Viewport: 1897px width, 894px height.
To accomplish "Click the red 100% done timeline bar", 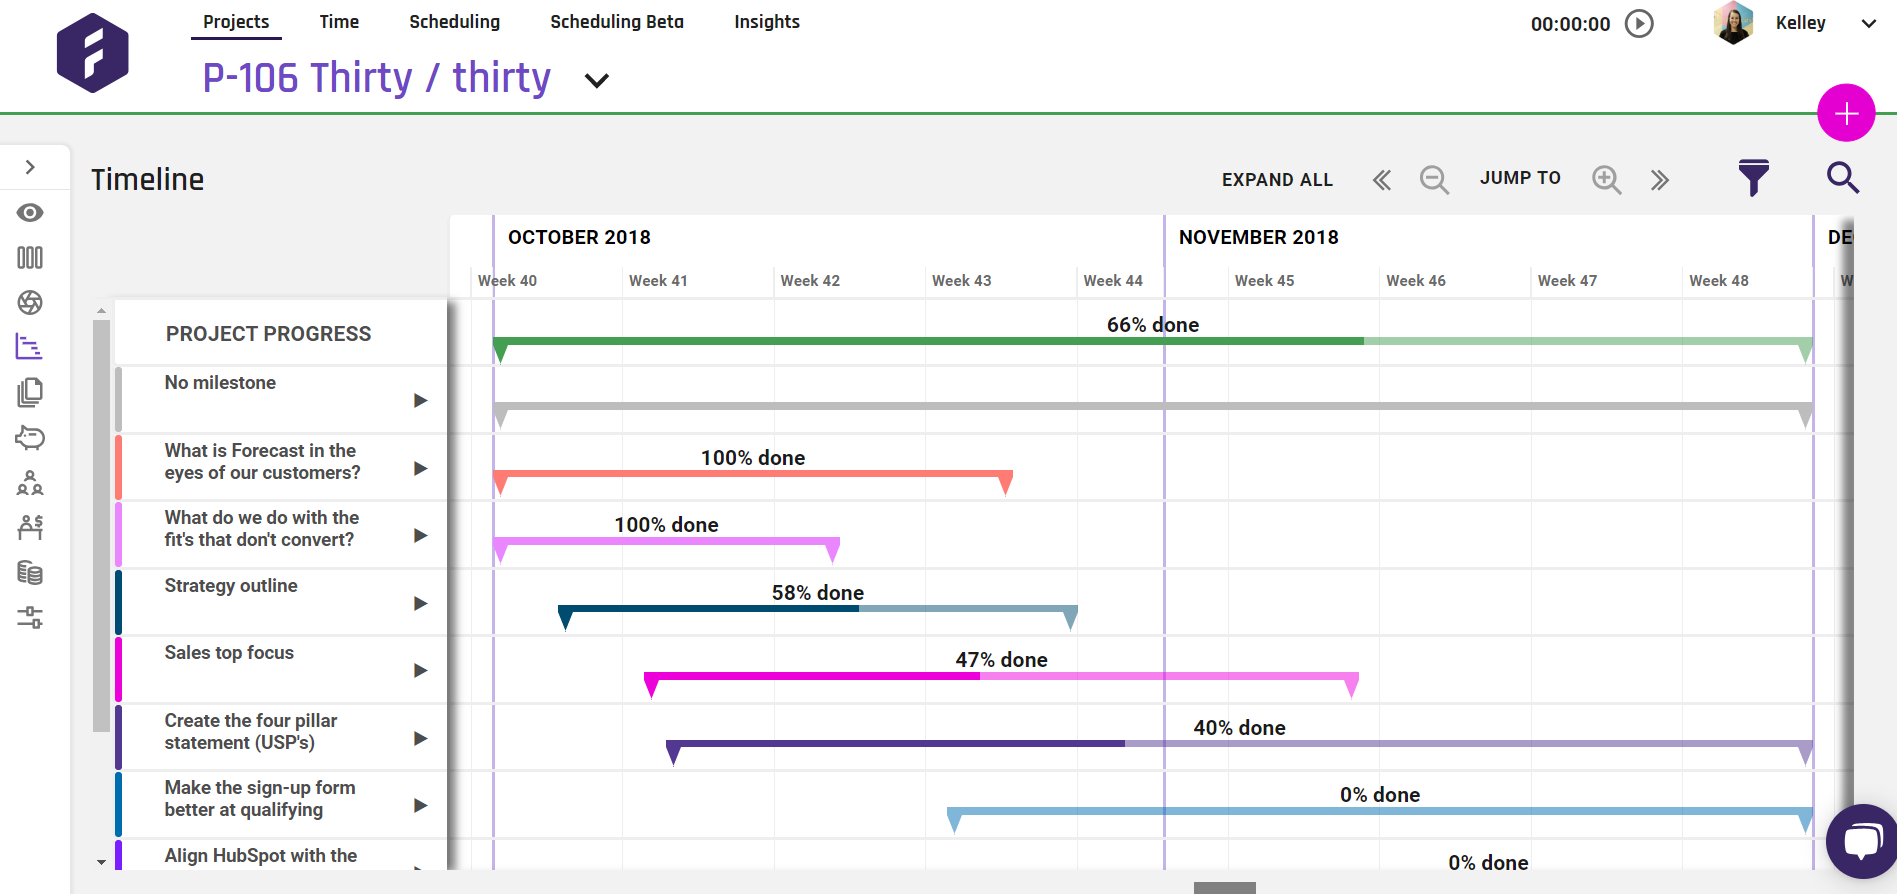I will (753, 474).
